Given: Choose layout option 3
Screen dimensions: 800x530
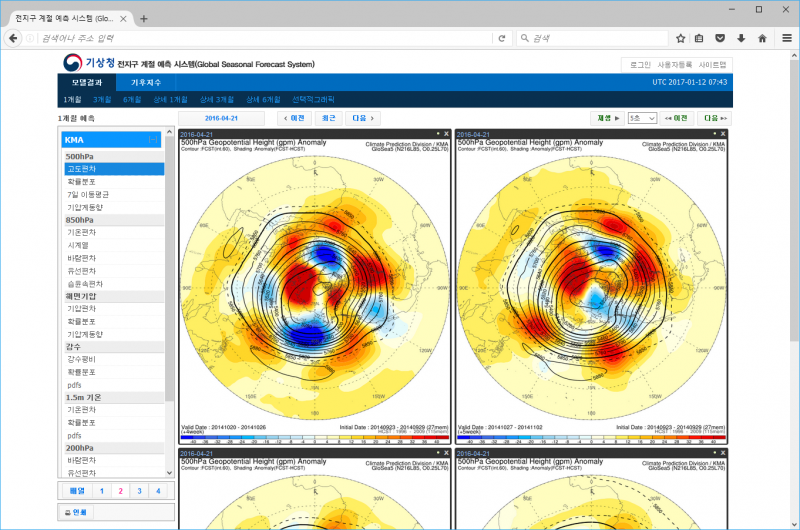Looking at the screenshot, I should coord(139,491).
